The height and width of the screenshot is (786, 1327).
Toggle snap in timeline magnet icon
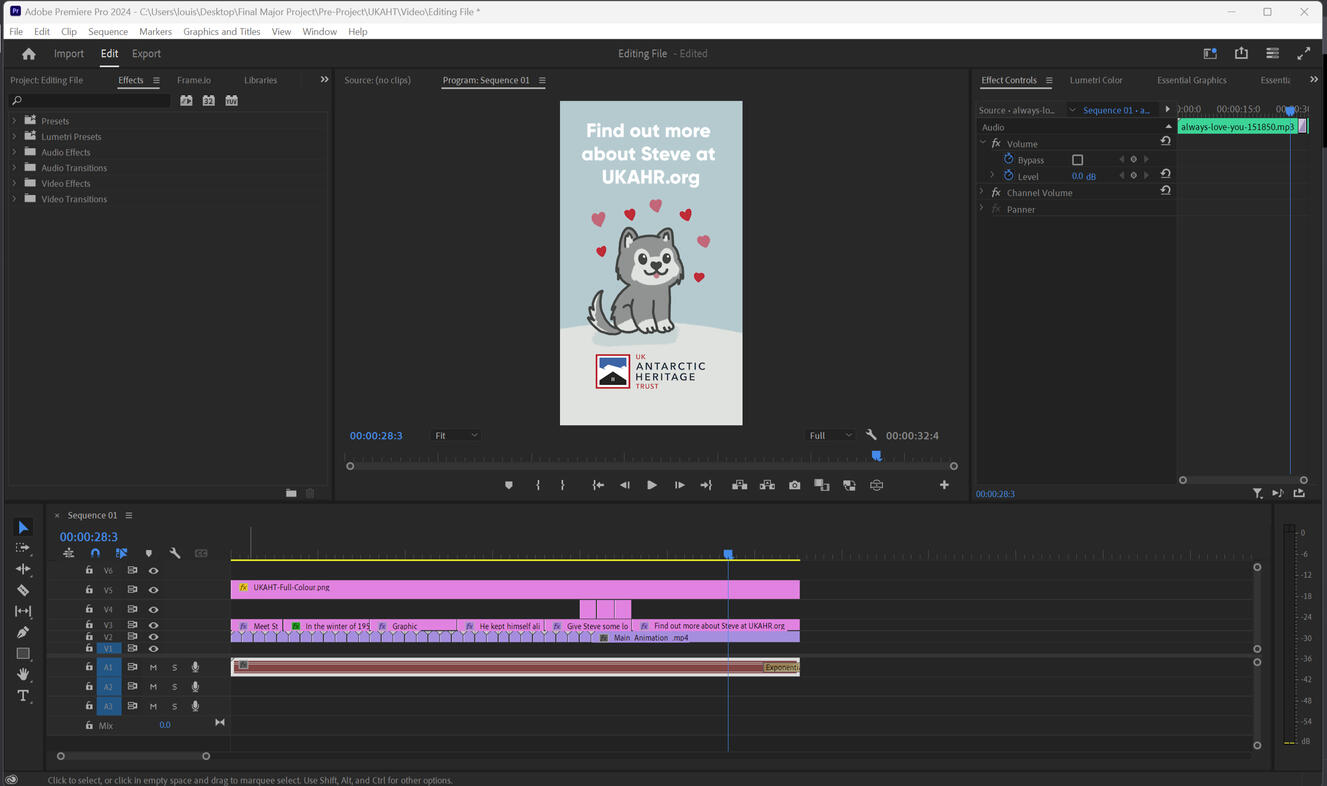tap(95, 553)
